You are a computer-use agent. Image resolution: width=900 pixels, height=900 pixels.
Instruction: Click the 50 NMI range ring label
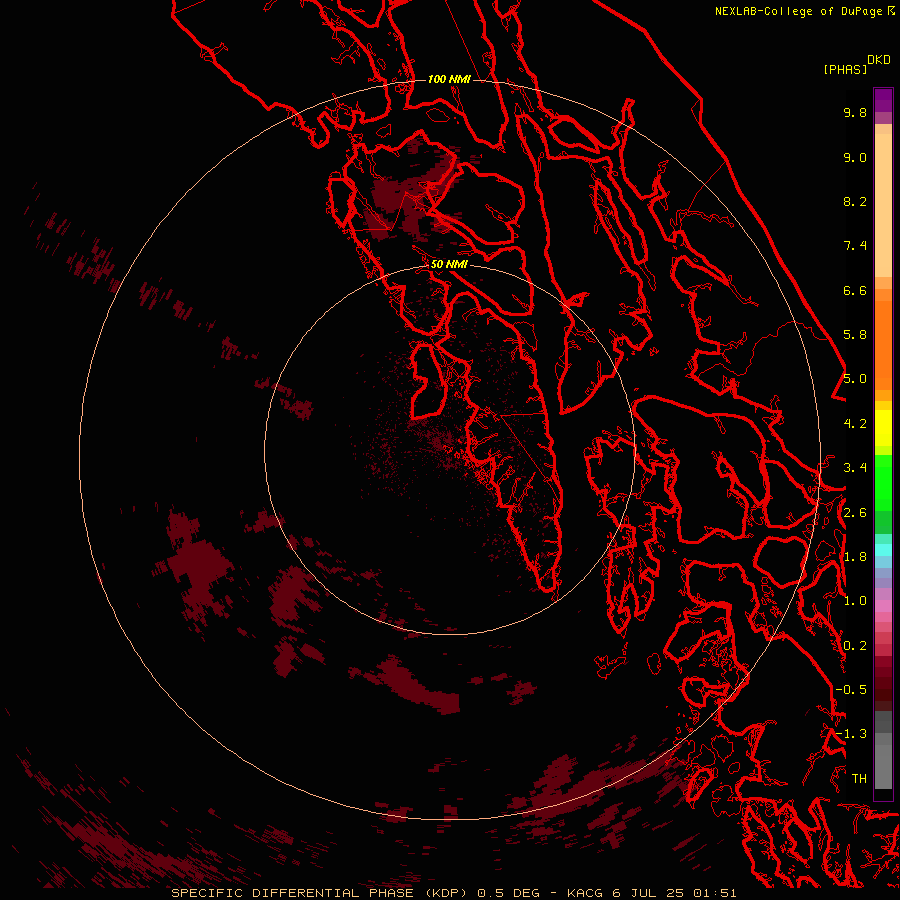[449, 264]
